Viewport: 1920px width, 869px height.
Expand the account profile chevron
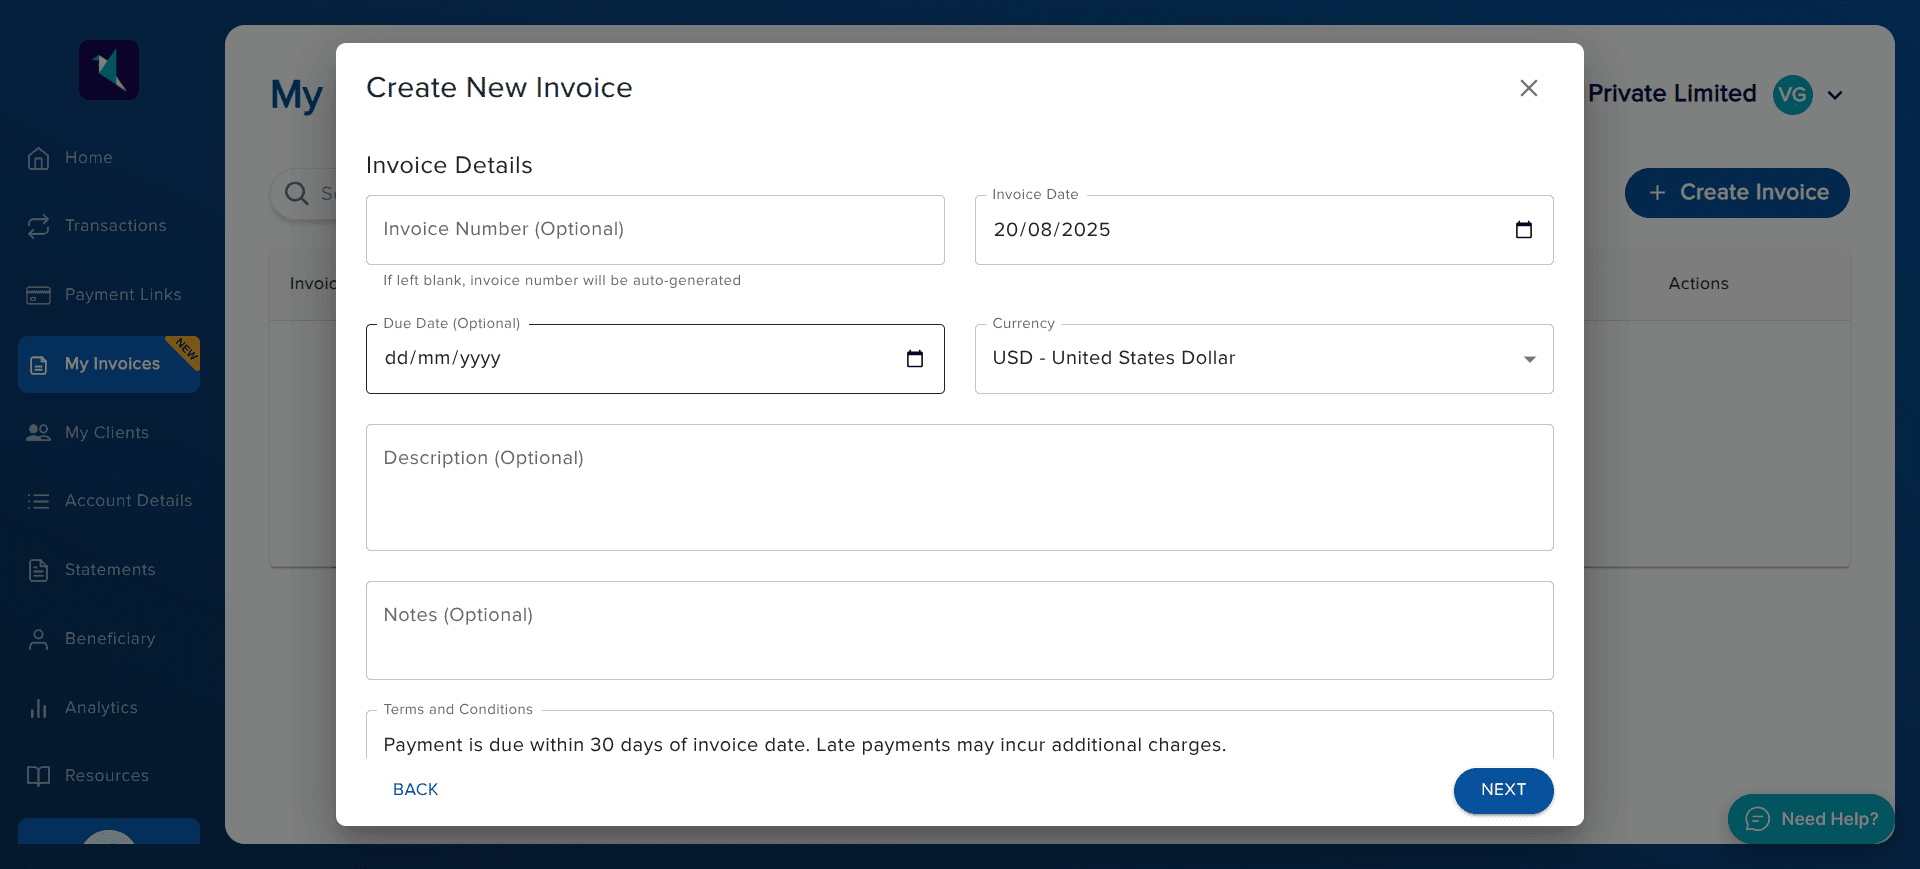coord(1835,95)
